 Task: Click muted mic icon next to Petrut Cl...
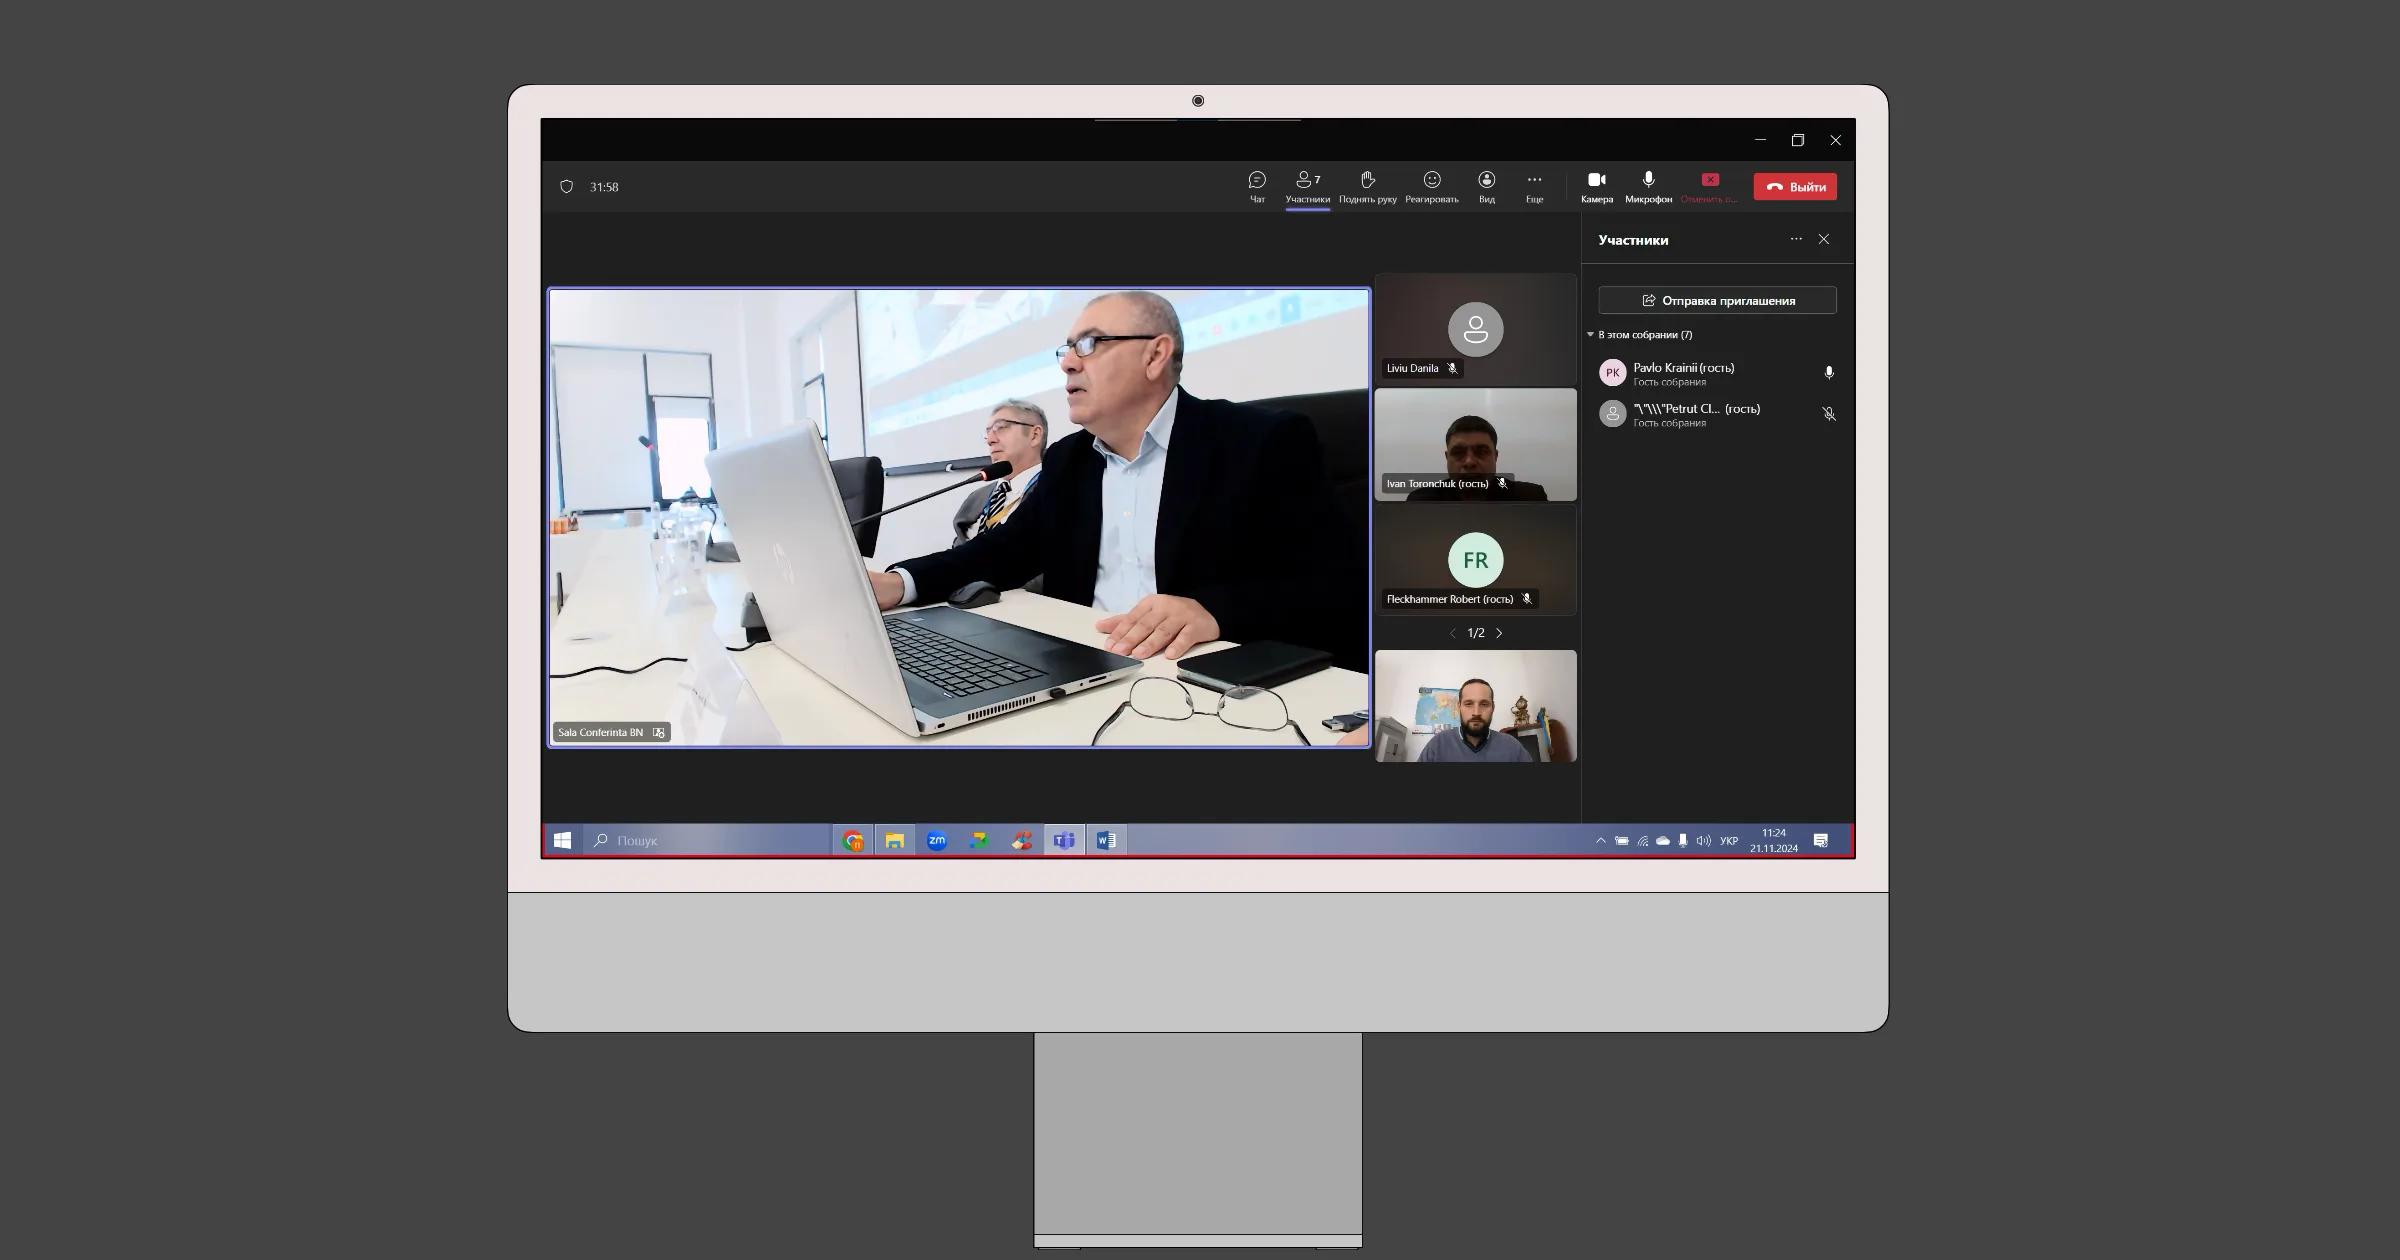click(1829, 414)
